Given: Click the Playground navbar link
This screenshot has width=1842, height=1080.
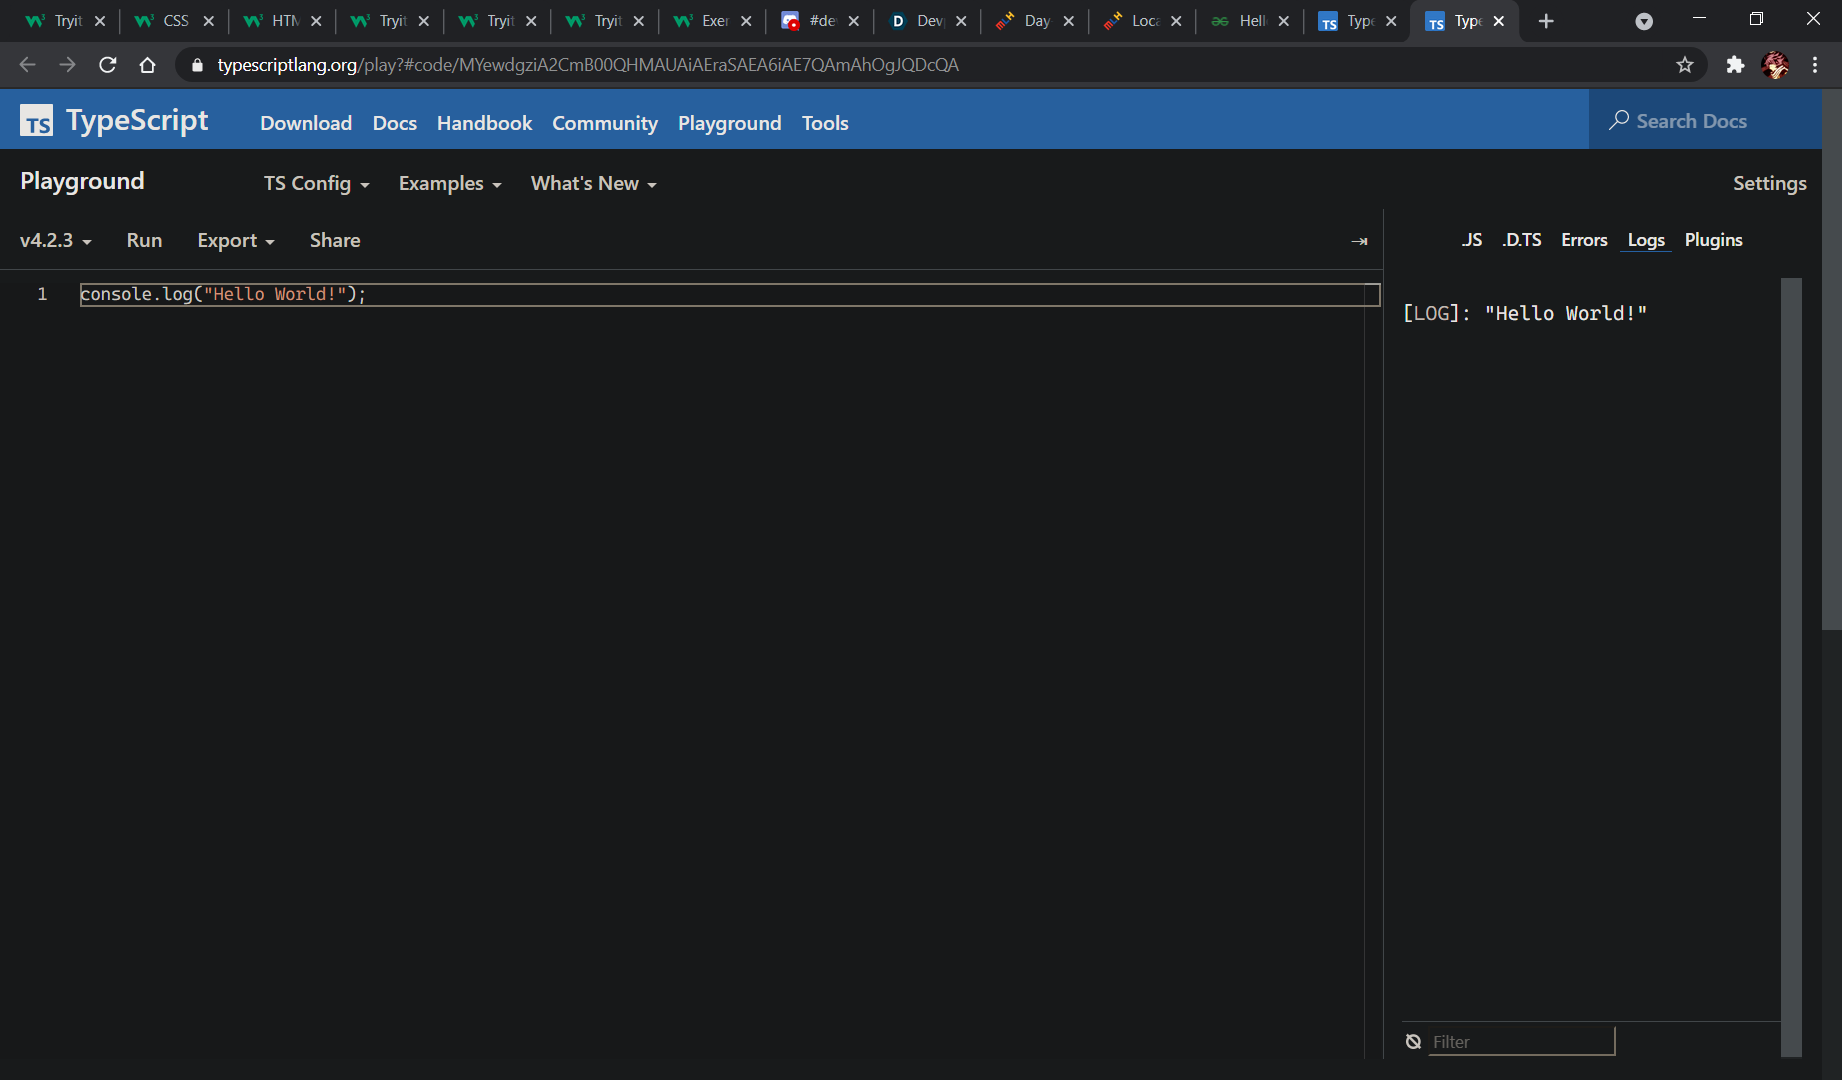Looking at the screenshot, I should pyautogui.click(x=729, y=123).
